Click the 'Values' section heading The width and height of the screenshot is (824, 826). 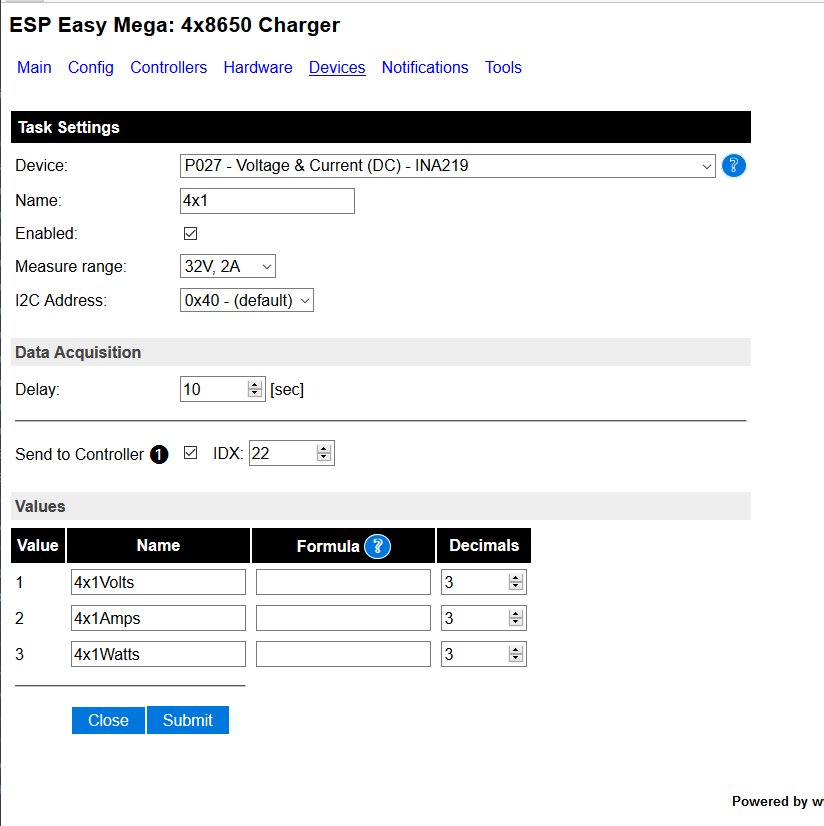(x=41, y=506)
